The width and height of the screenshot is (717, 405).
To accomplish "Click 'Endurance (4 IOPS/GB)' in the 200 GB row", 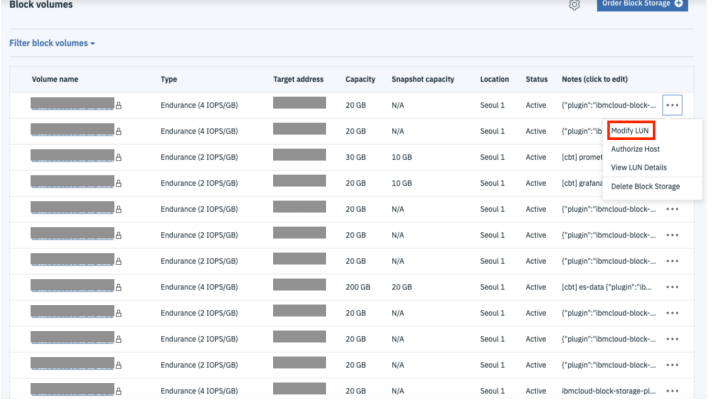I will pyautogui.click(x=199, y=287).
